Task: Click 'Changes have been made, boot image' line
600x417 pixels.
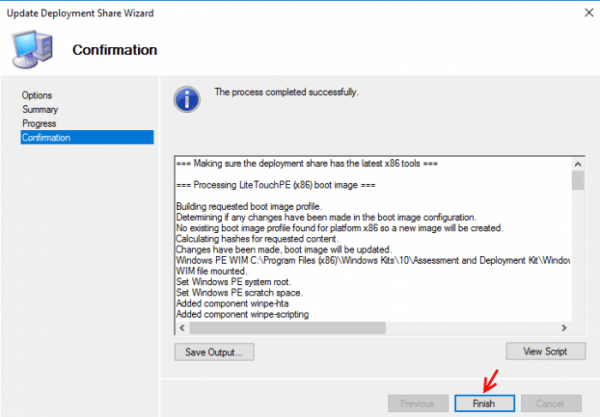Action: click(284, 249)
